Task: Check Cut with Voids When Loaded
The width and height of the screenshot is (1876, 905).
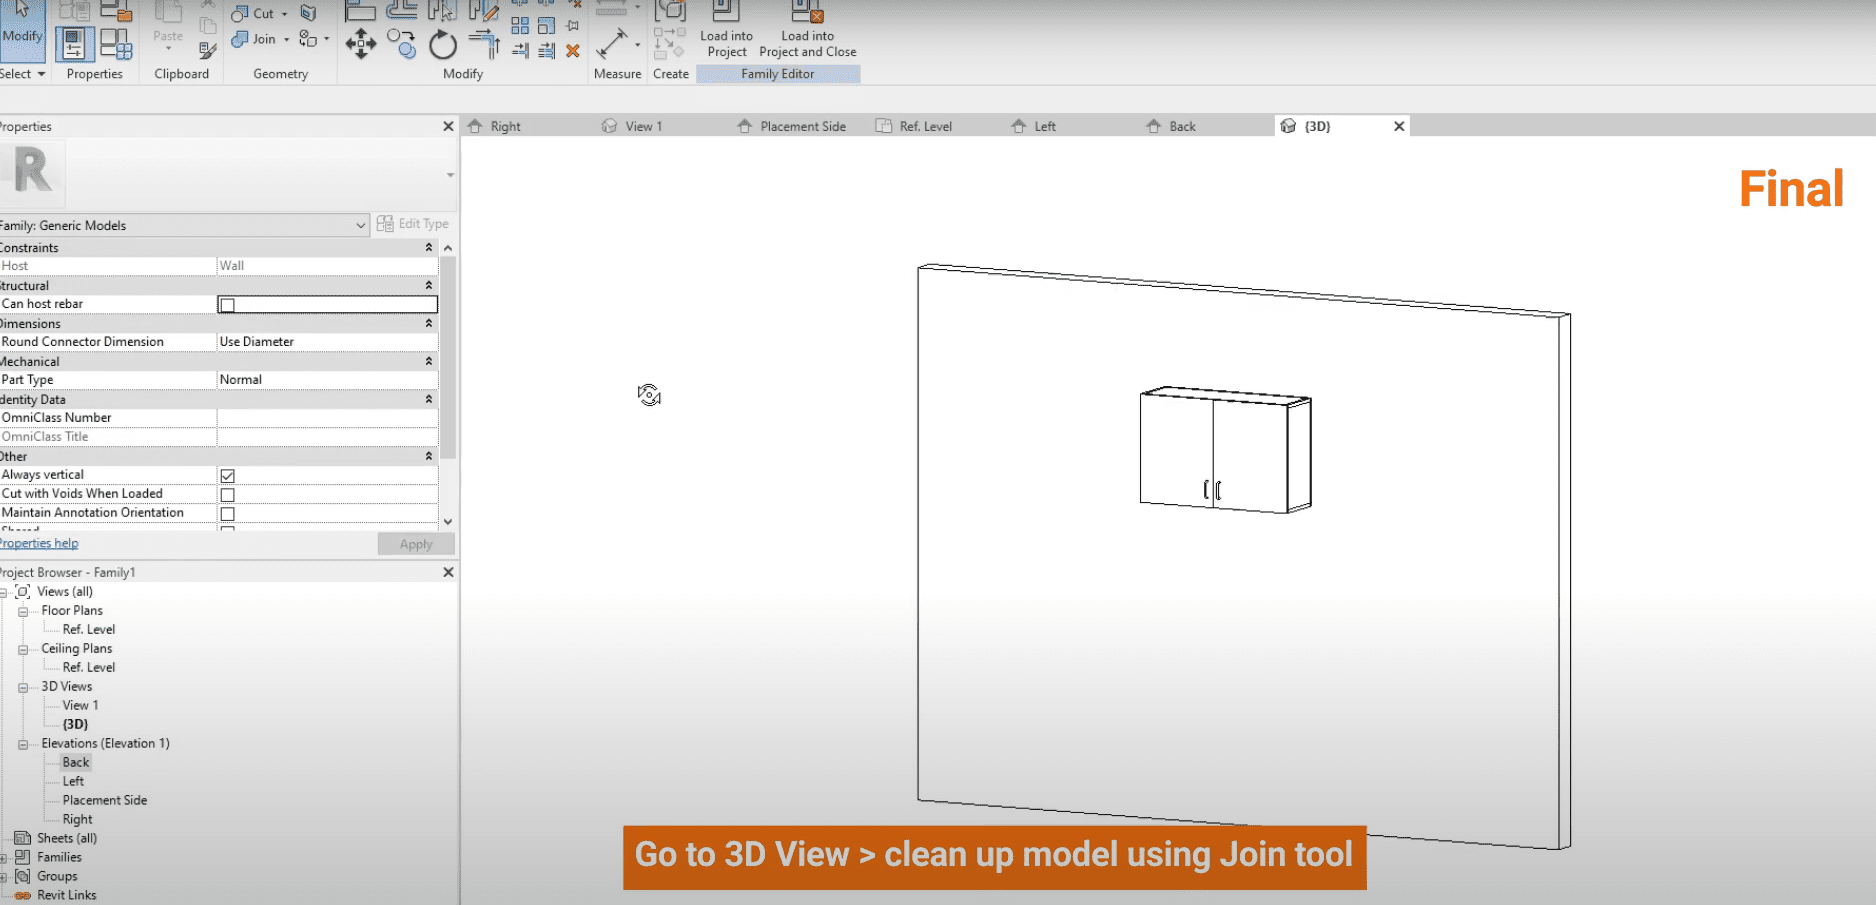Action: click(x=228, y=495)
